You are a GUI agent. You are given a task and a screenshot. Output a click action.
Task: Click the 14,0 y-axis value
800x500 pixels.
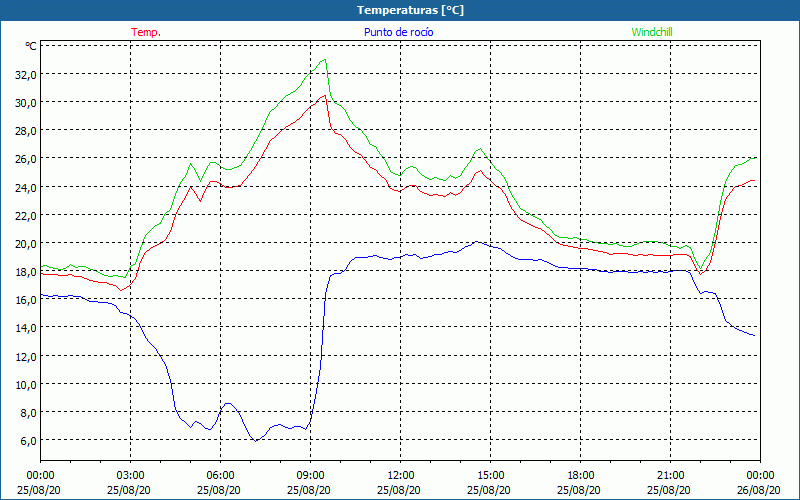coord(26,328)
